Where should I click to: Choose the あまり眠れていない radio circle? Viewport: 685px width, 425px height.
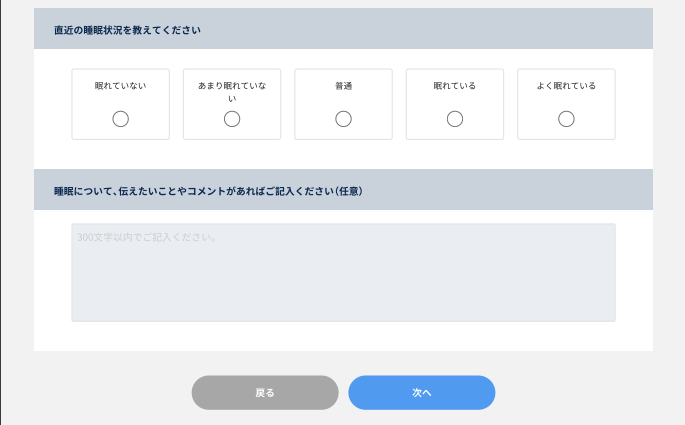pos(232,119)
